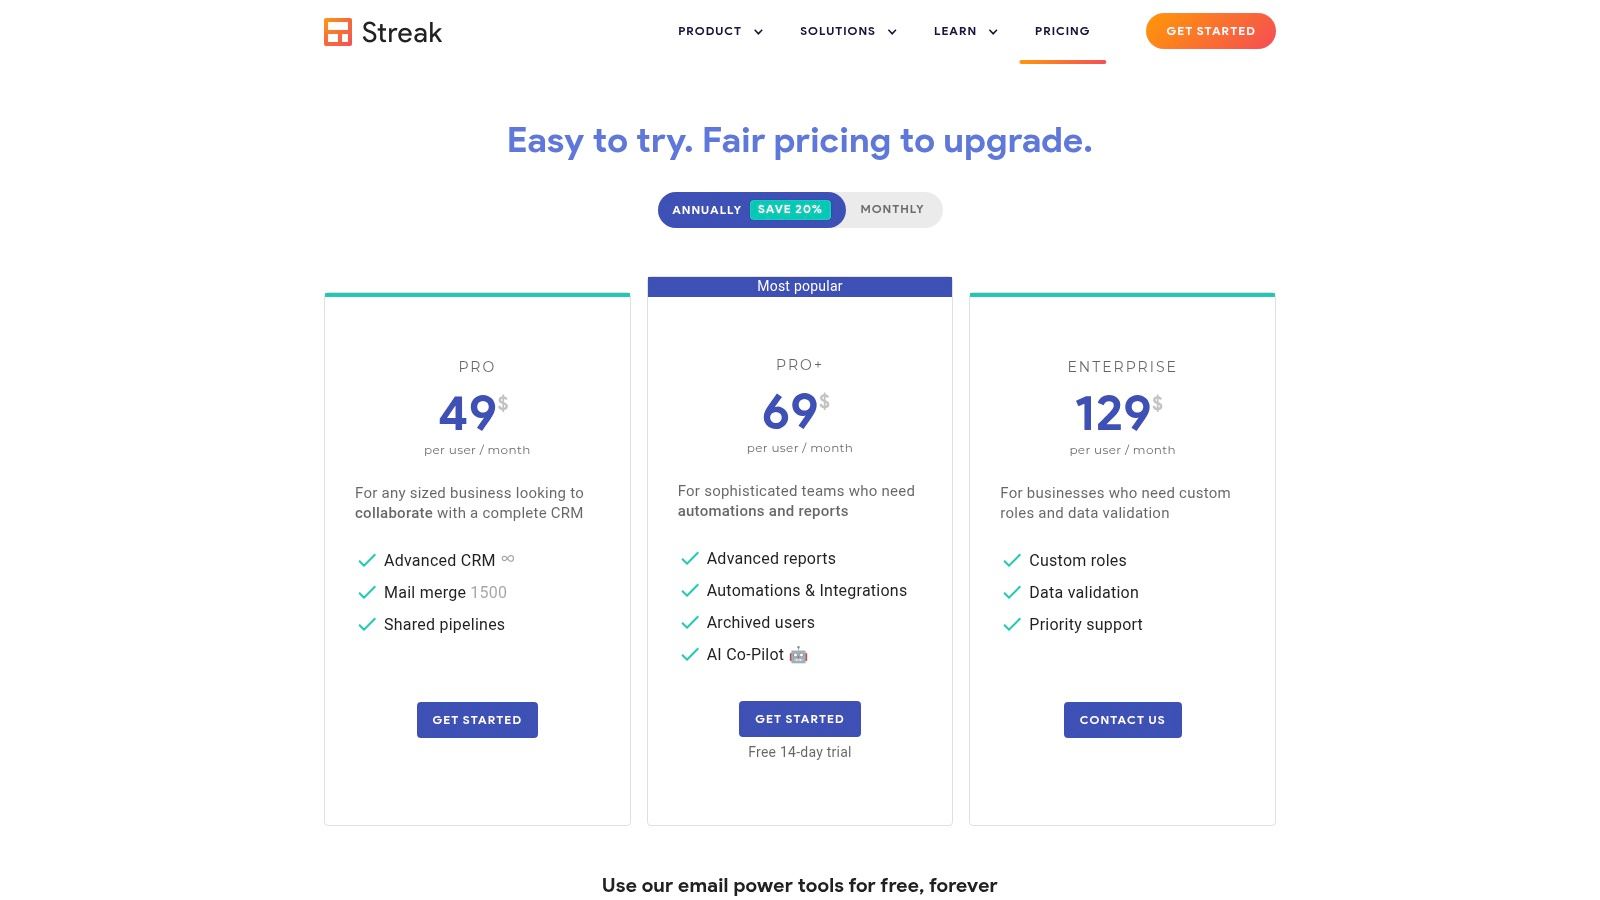
Task: Click the checkmark beside Custom roles
Action: (1011, 560)
